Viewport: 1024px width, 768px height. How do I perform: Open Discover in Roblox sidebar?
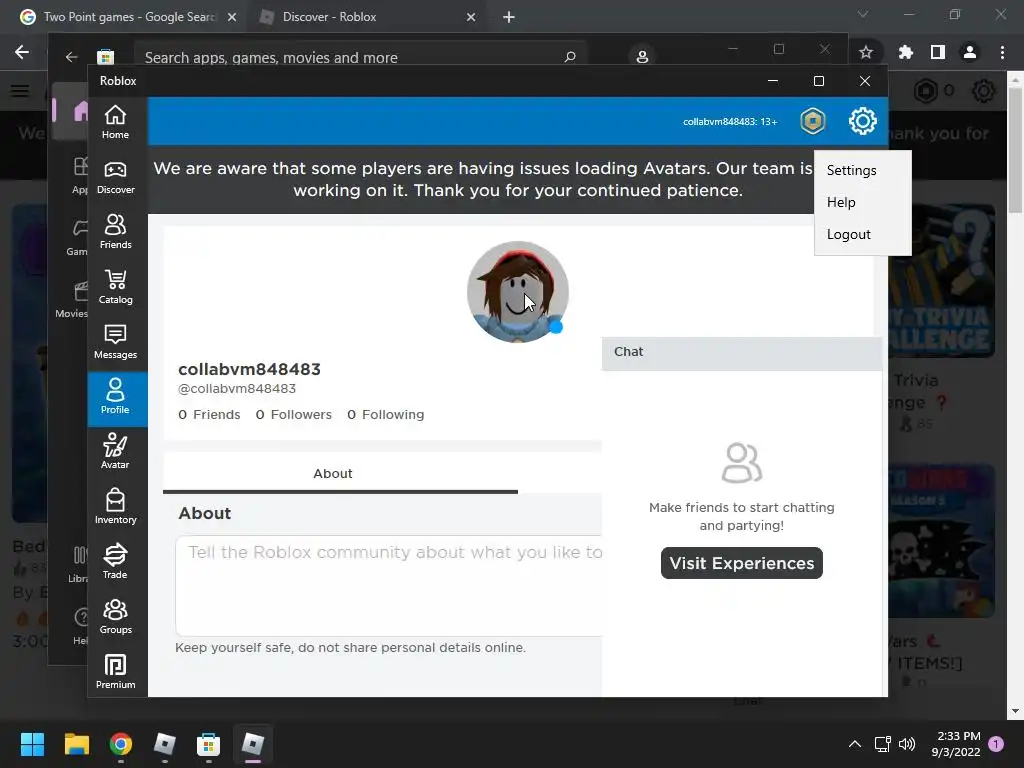click(116, 178)
